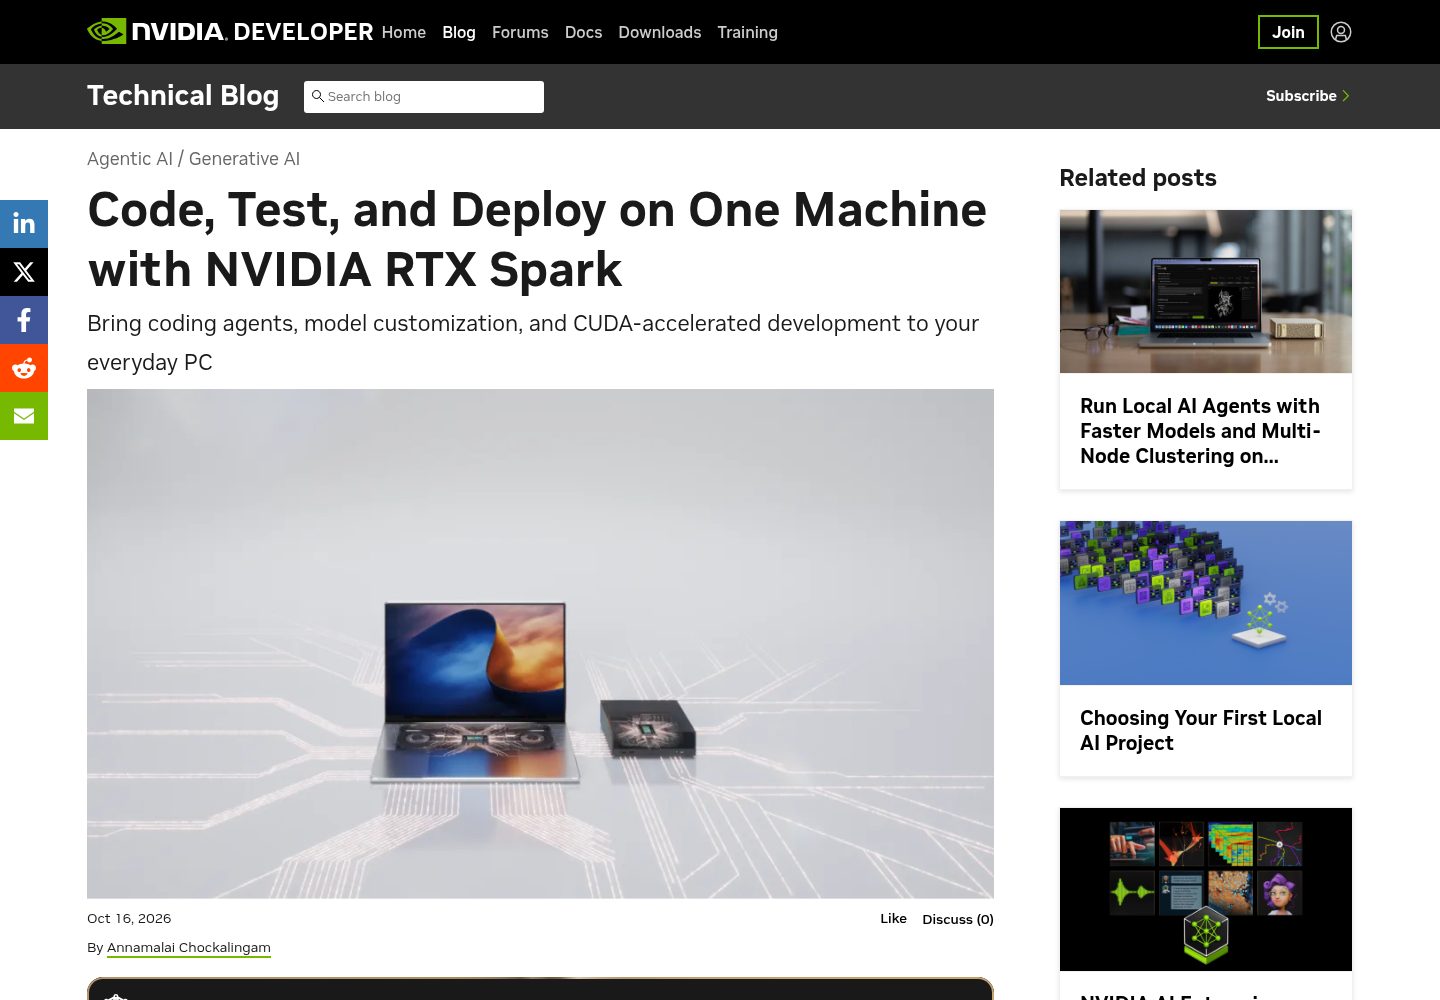Open author Annamalai Chockalingam's page
Screen dimensions: 1440x1000
pyautogui.click(x=189, y=947)
